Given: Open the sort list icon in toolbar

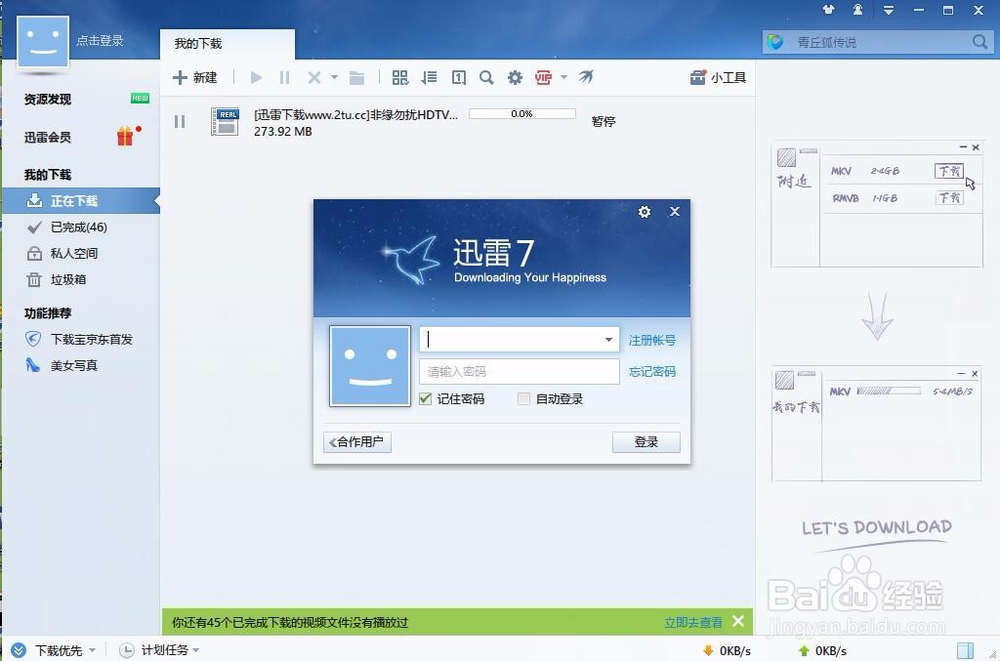Looking at the screenshot, I should (429, 77).
